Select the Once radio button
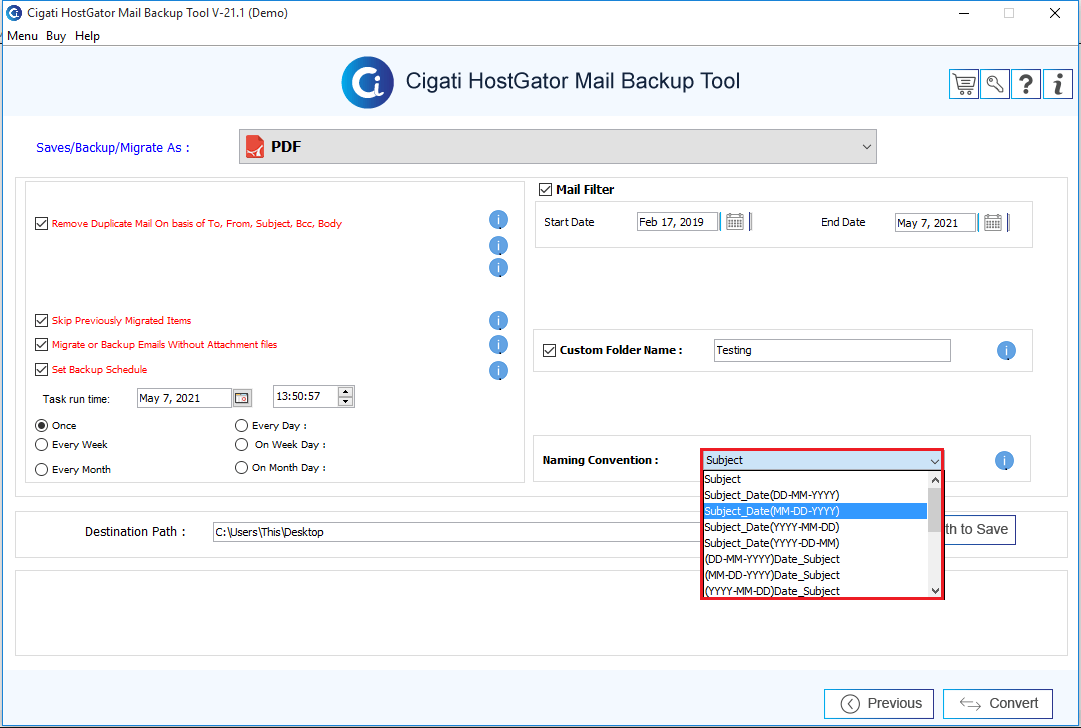Image resolution: width=1081 pixels, height=728 pixels. pyautogui.click(x=41, y=425)
